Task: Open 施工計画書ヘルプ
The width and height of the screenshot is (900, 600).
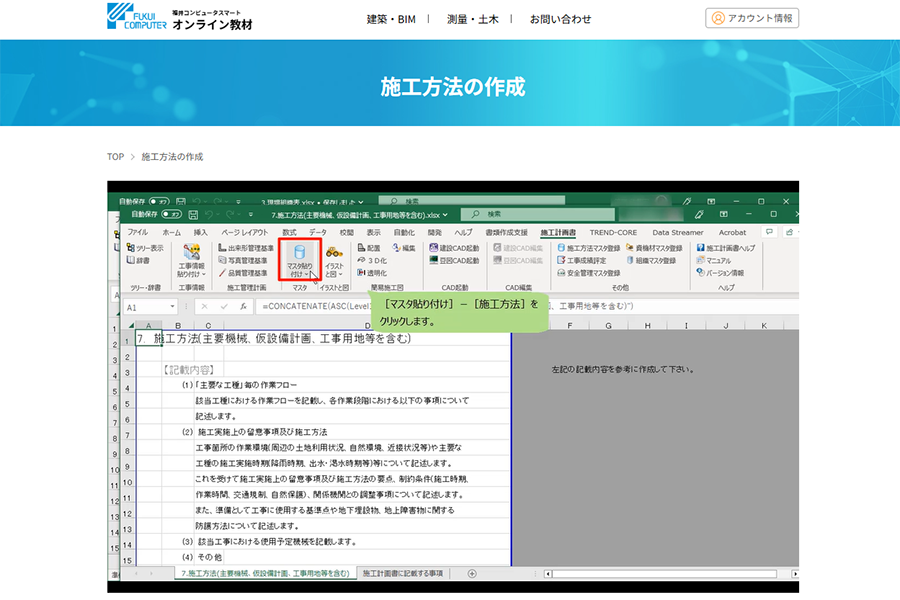Action: [726, 246]
